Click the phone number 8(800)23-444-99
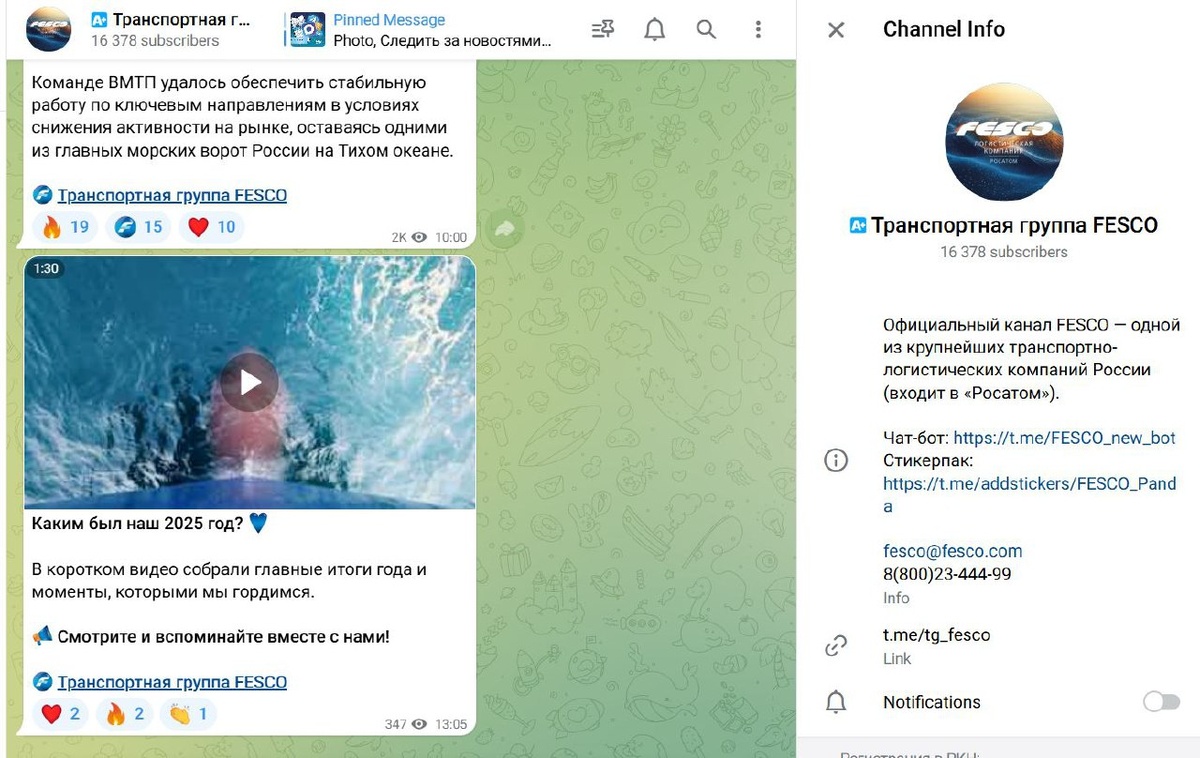 pos(947,574)
